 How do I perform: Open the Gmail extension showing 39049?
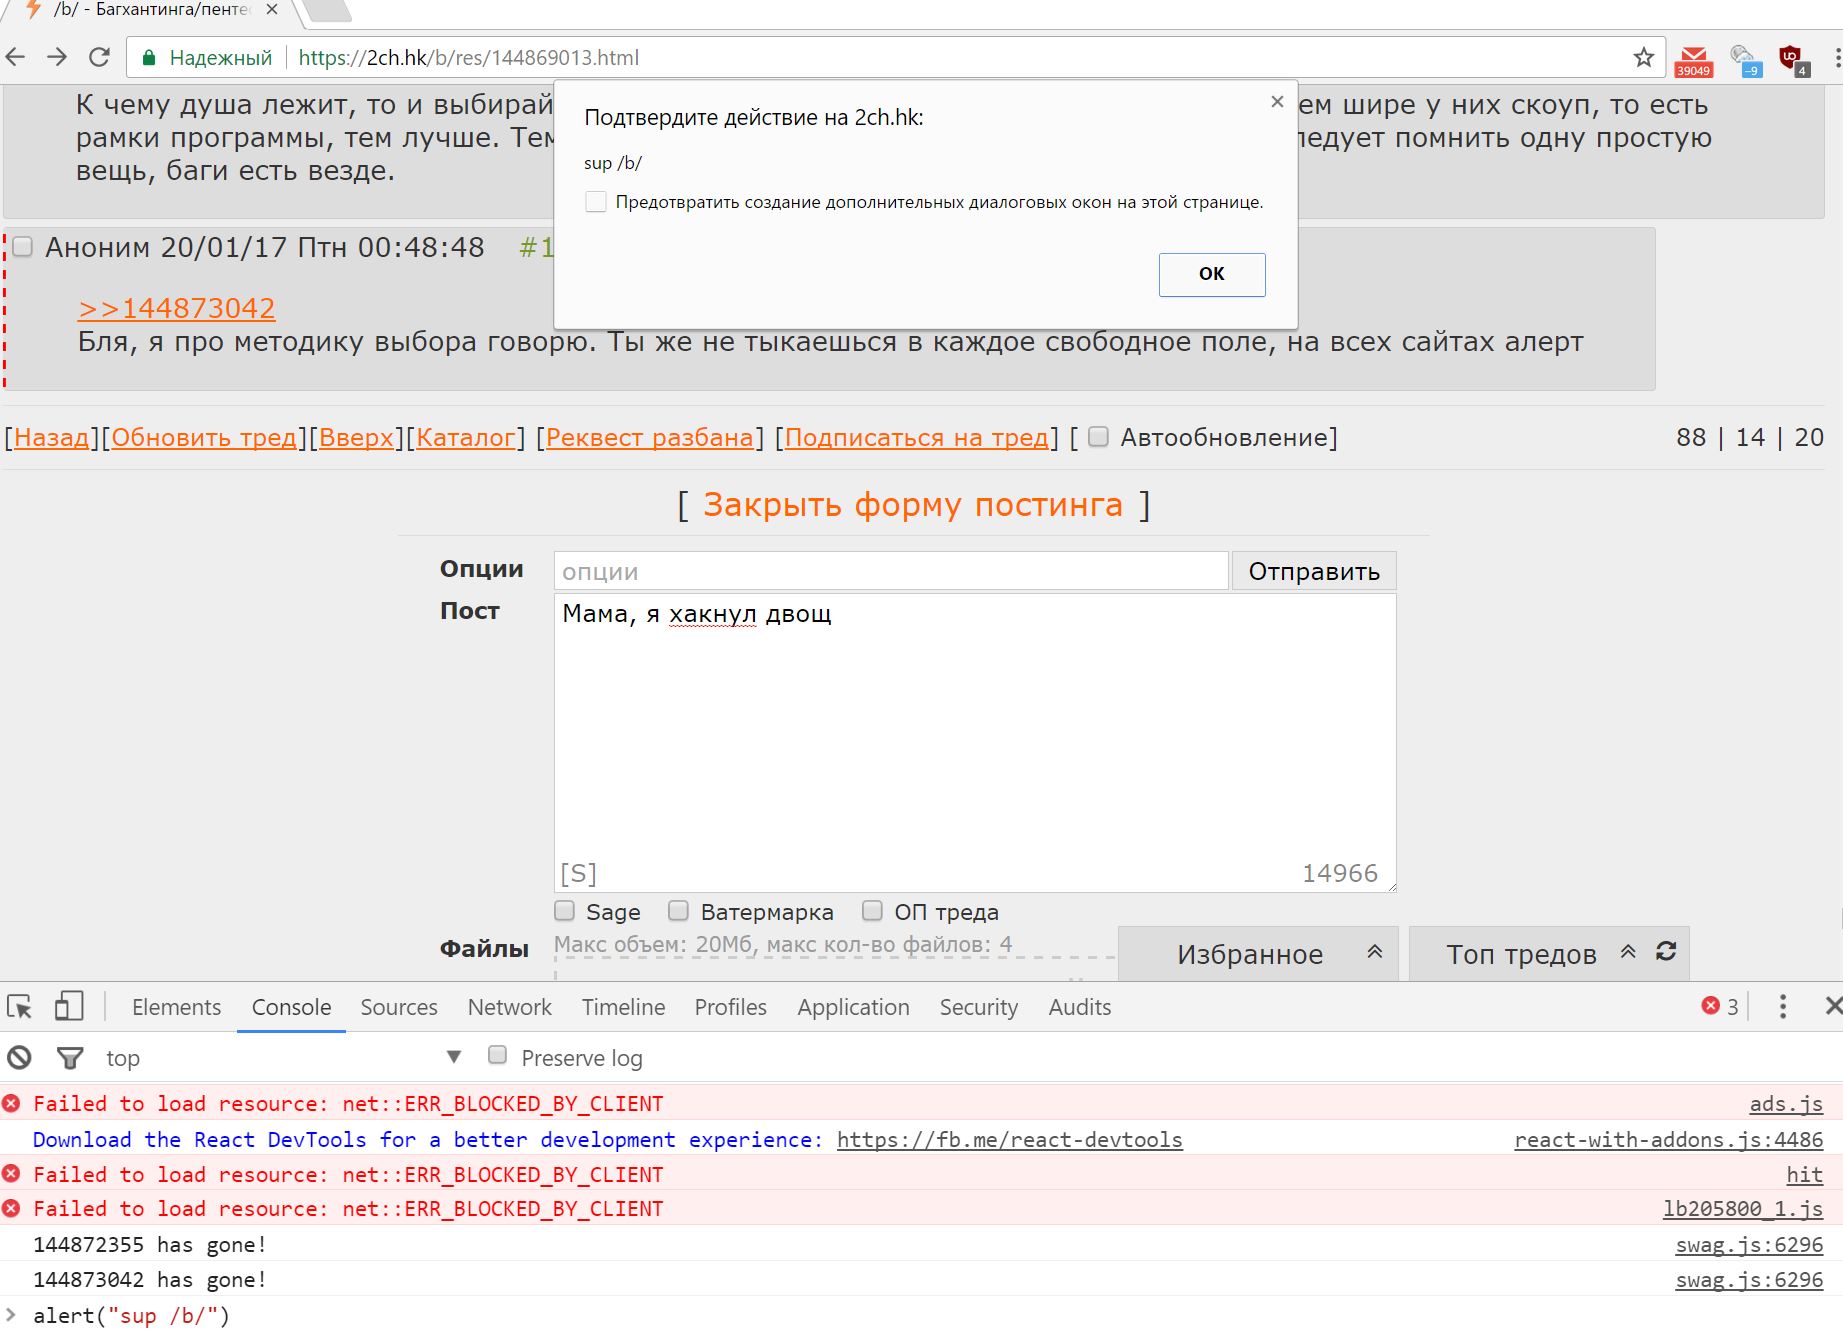pos(1694,61)
